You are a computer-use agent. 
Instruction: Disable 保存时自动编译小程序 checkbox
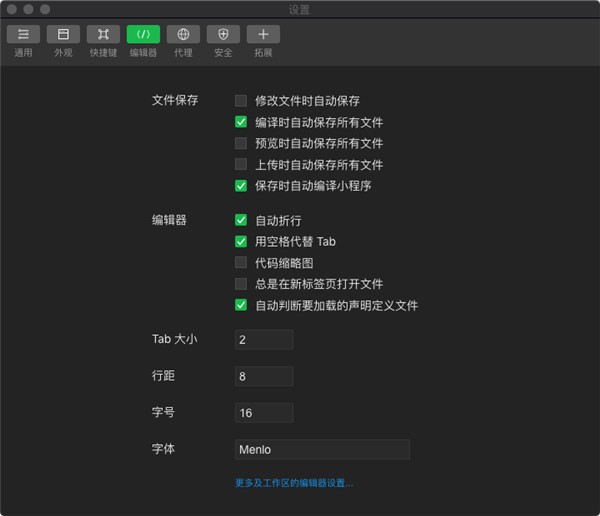click(x=241, y=185)
